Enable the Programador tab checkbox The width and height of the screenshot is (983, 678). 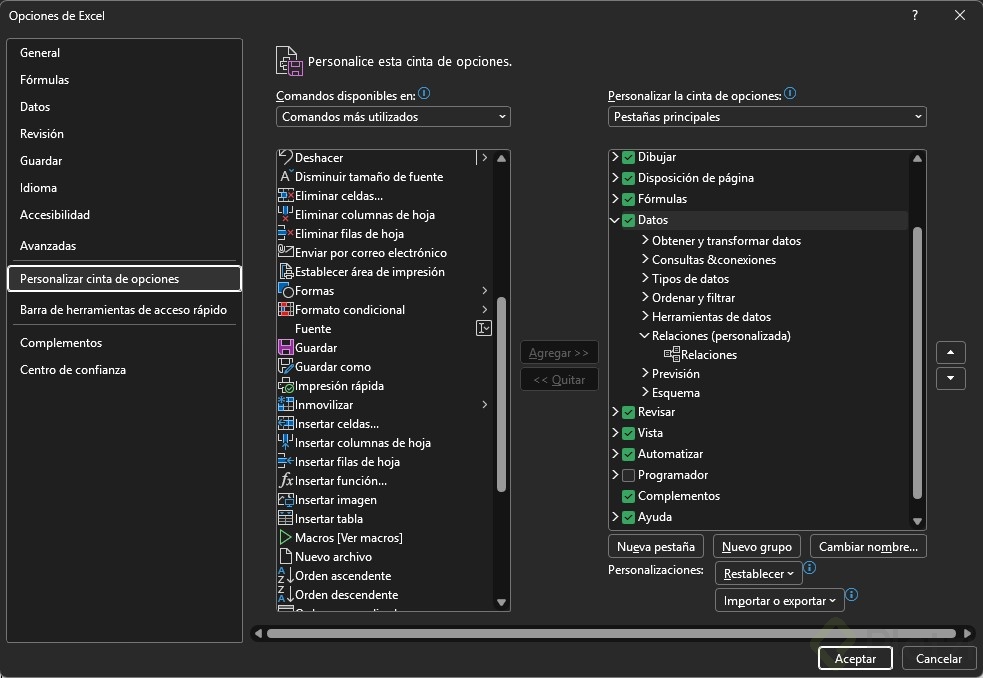pyautogui.click(x=628, y=475)
